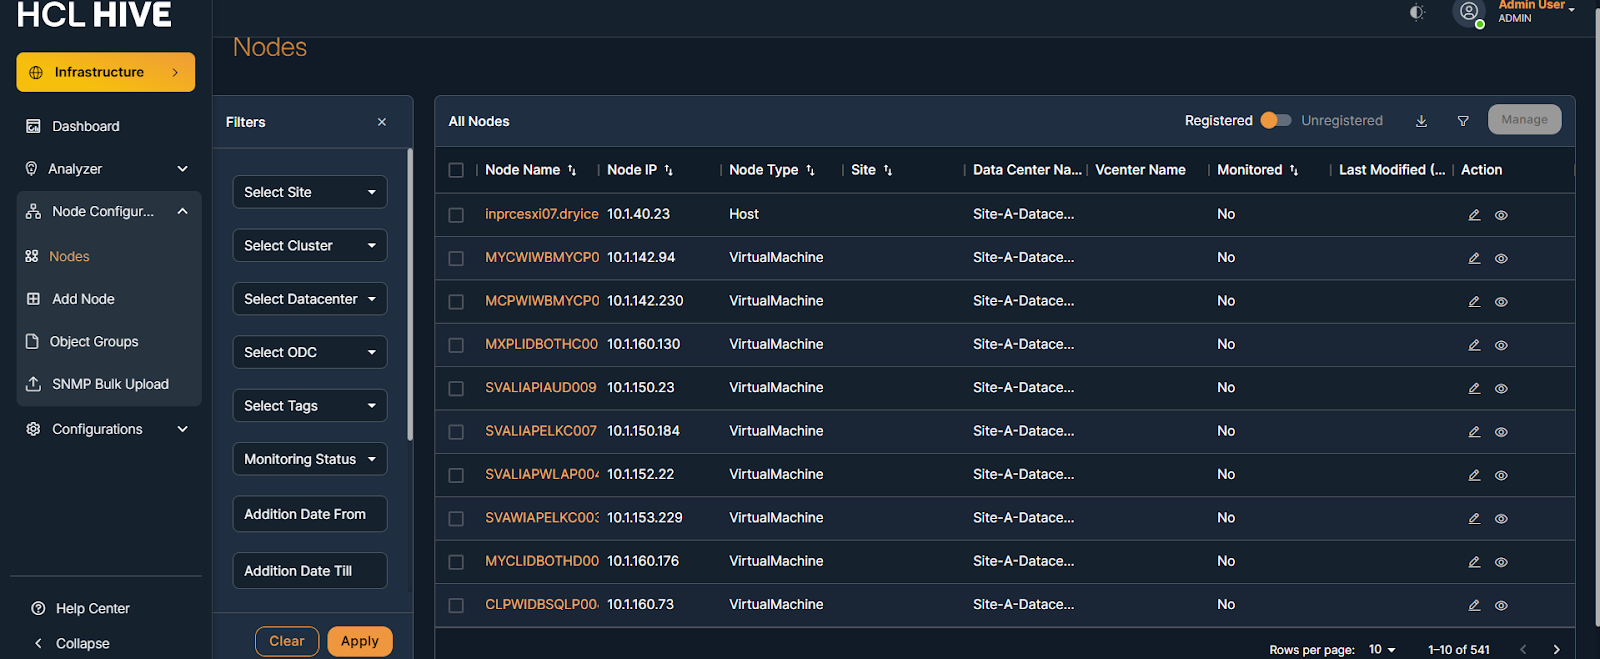Click the Addition Date From field
Screen dimensions: 1600x659
click(310, 514)
